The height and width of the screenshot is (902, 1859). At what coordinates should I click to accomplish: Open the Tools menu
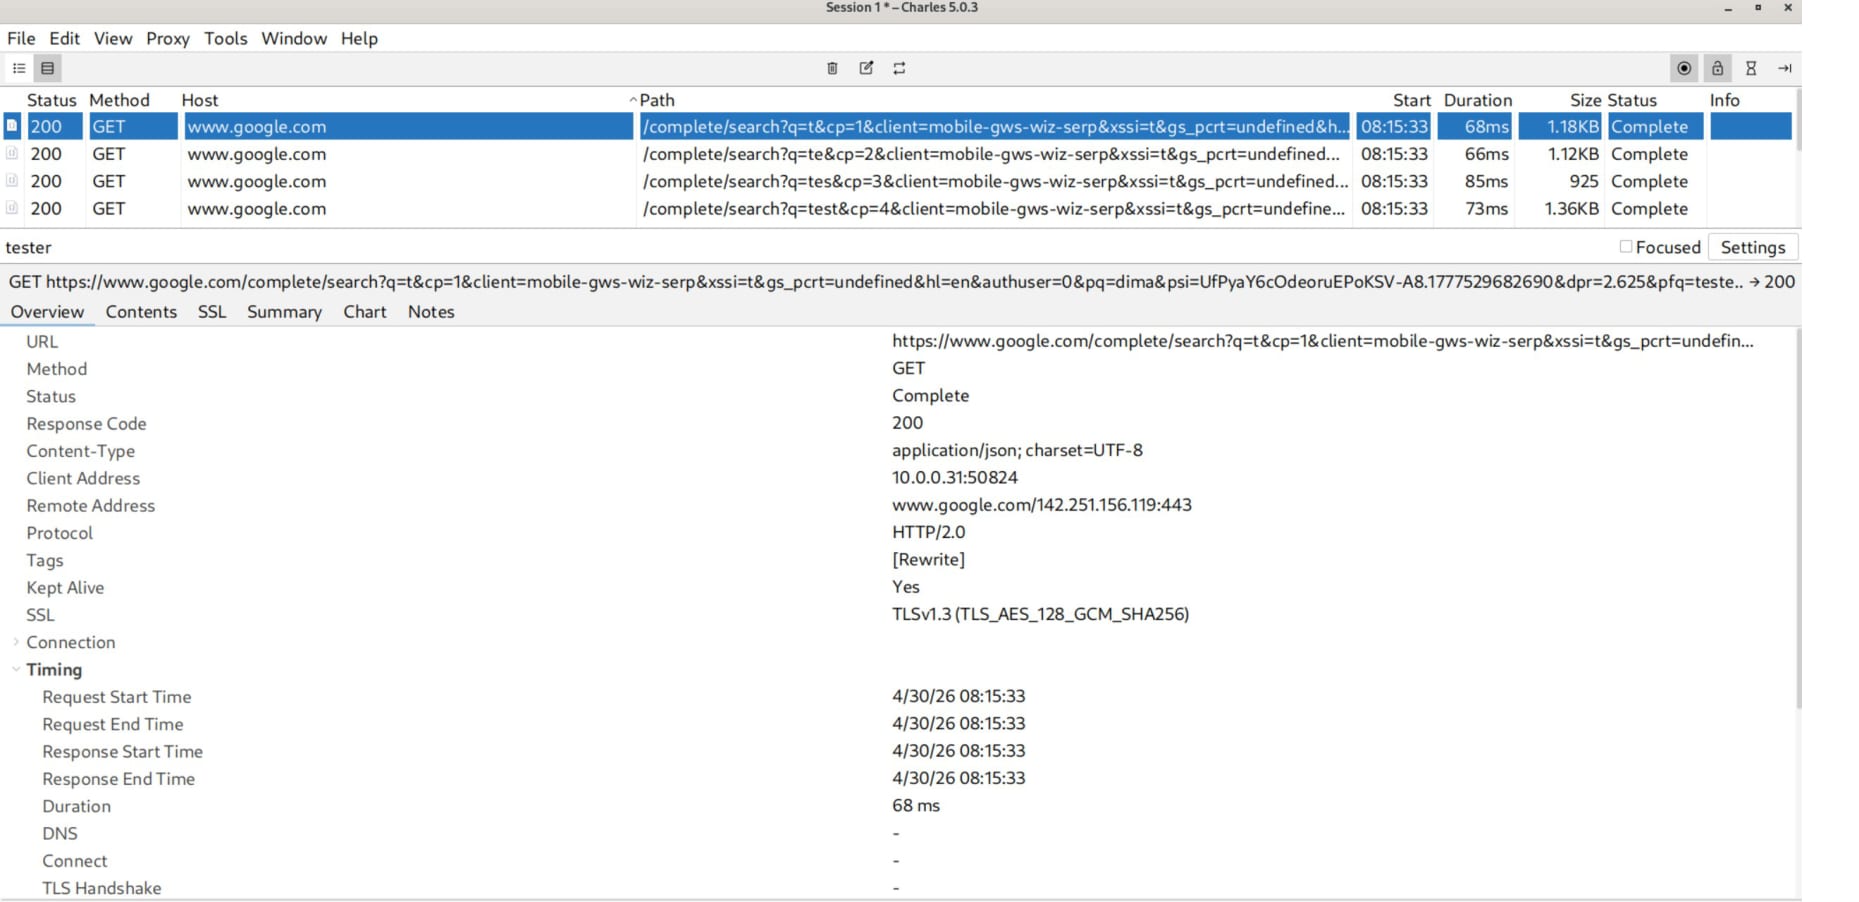point(225,38)
